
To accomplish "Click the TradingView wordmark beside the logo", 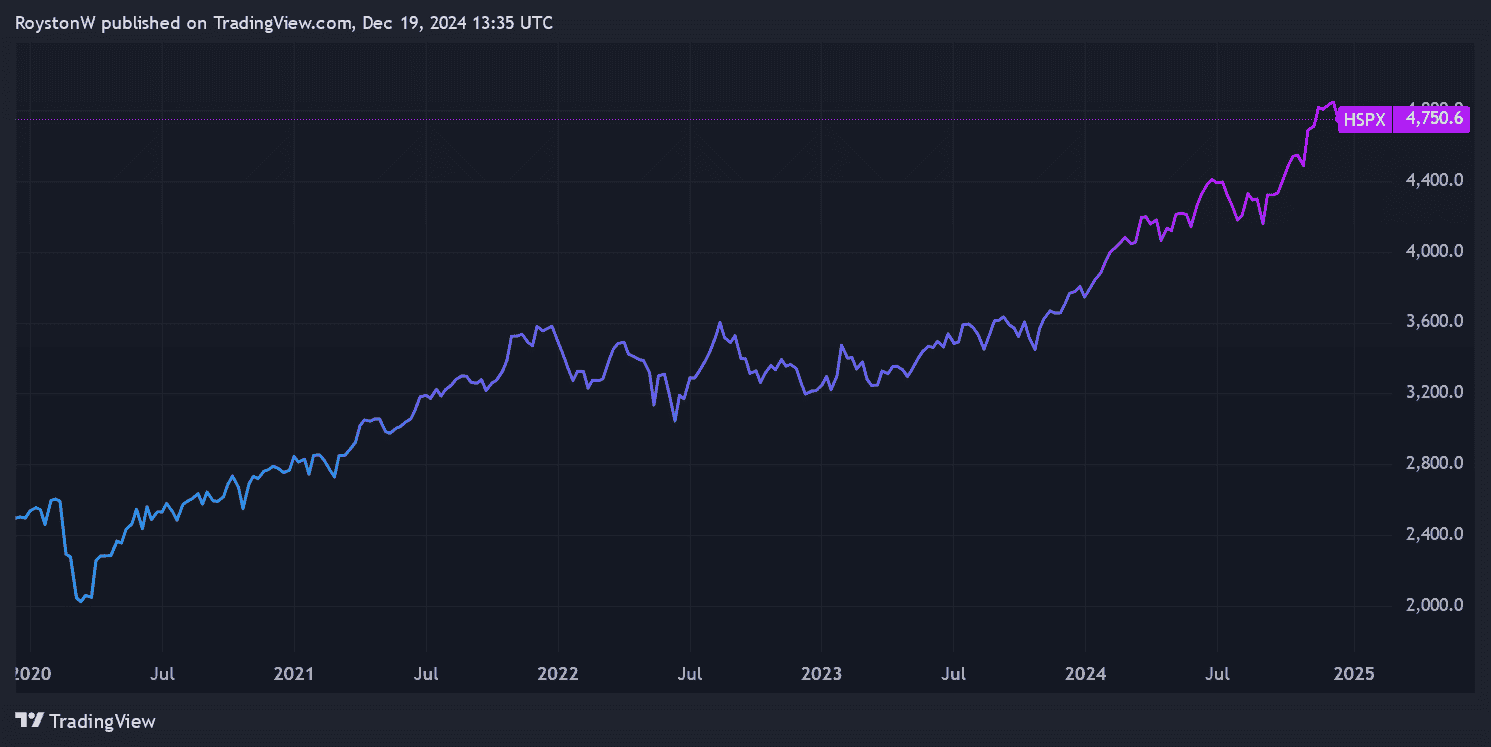I will point(102,721).
